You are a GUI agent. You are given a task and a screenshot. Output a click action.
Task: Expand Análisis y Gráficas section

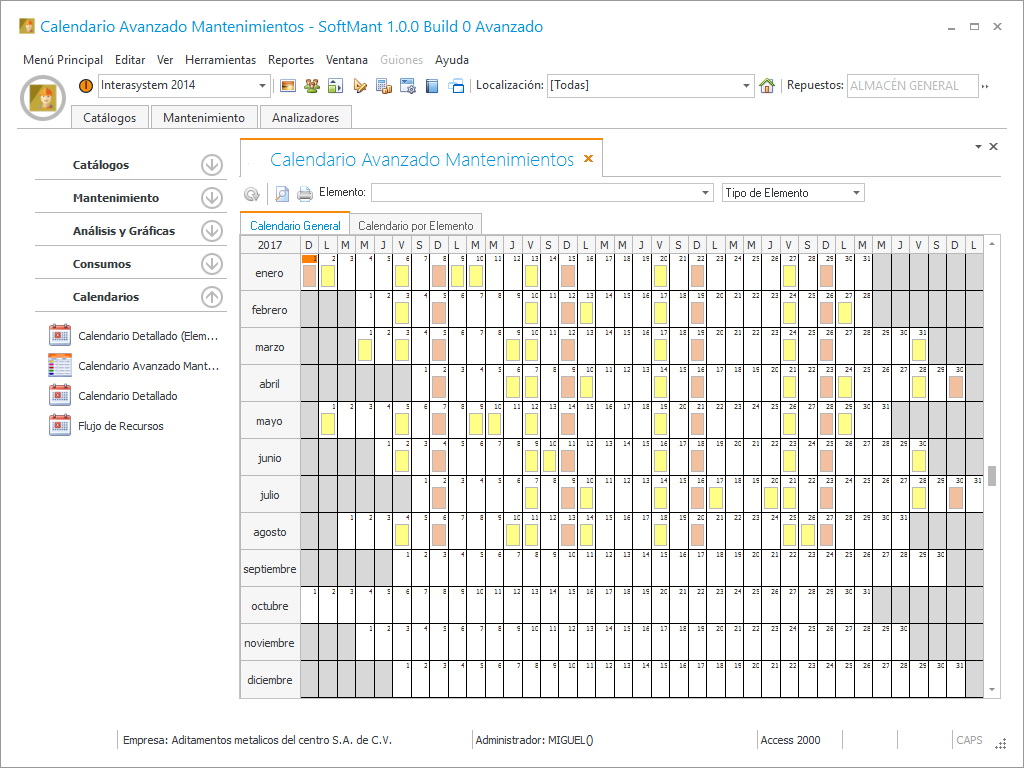pos(211,231)
